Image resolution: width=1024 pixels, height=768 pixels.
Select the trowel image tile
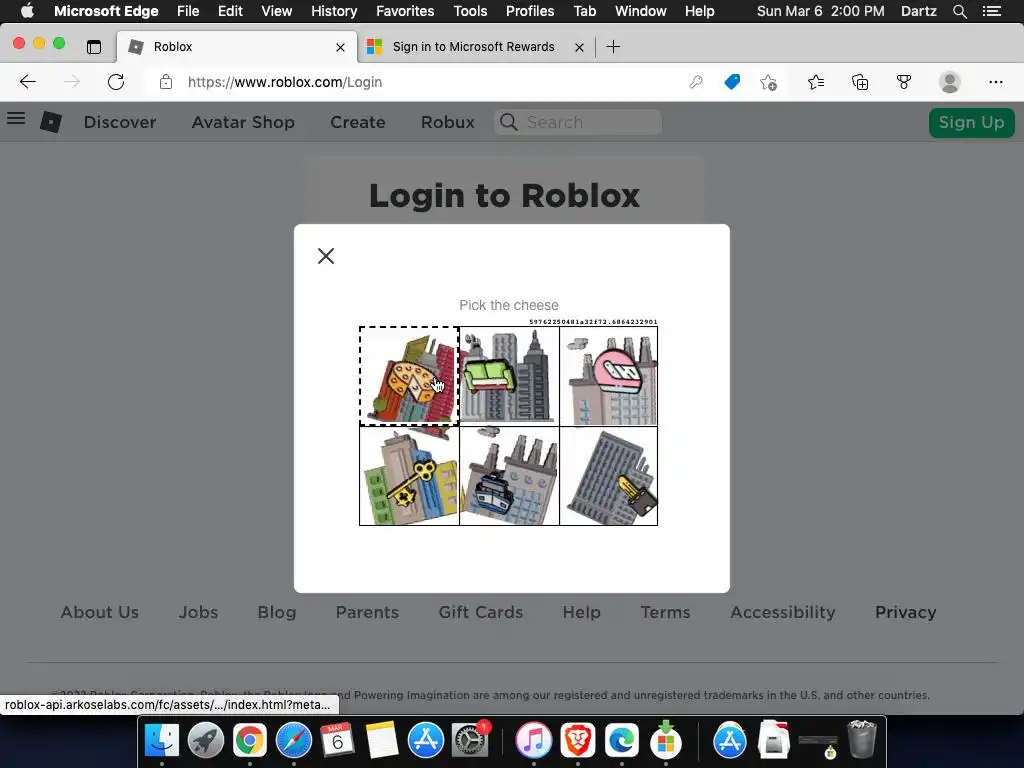[609, 476]
